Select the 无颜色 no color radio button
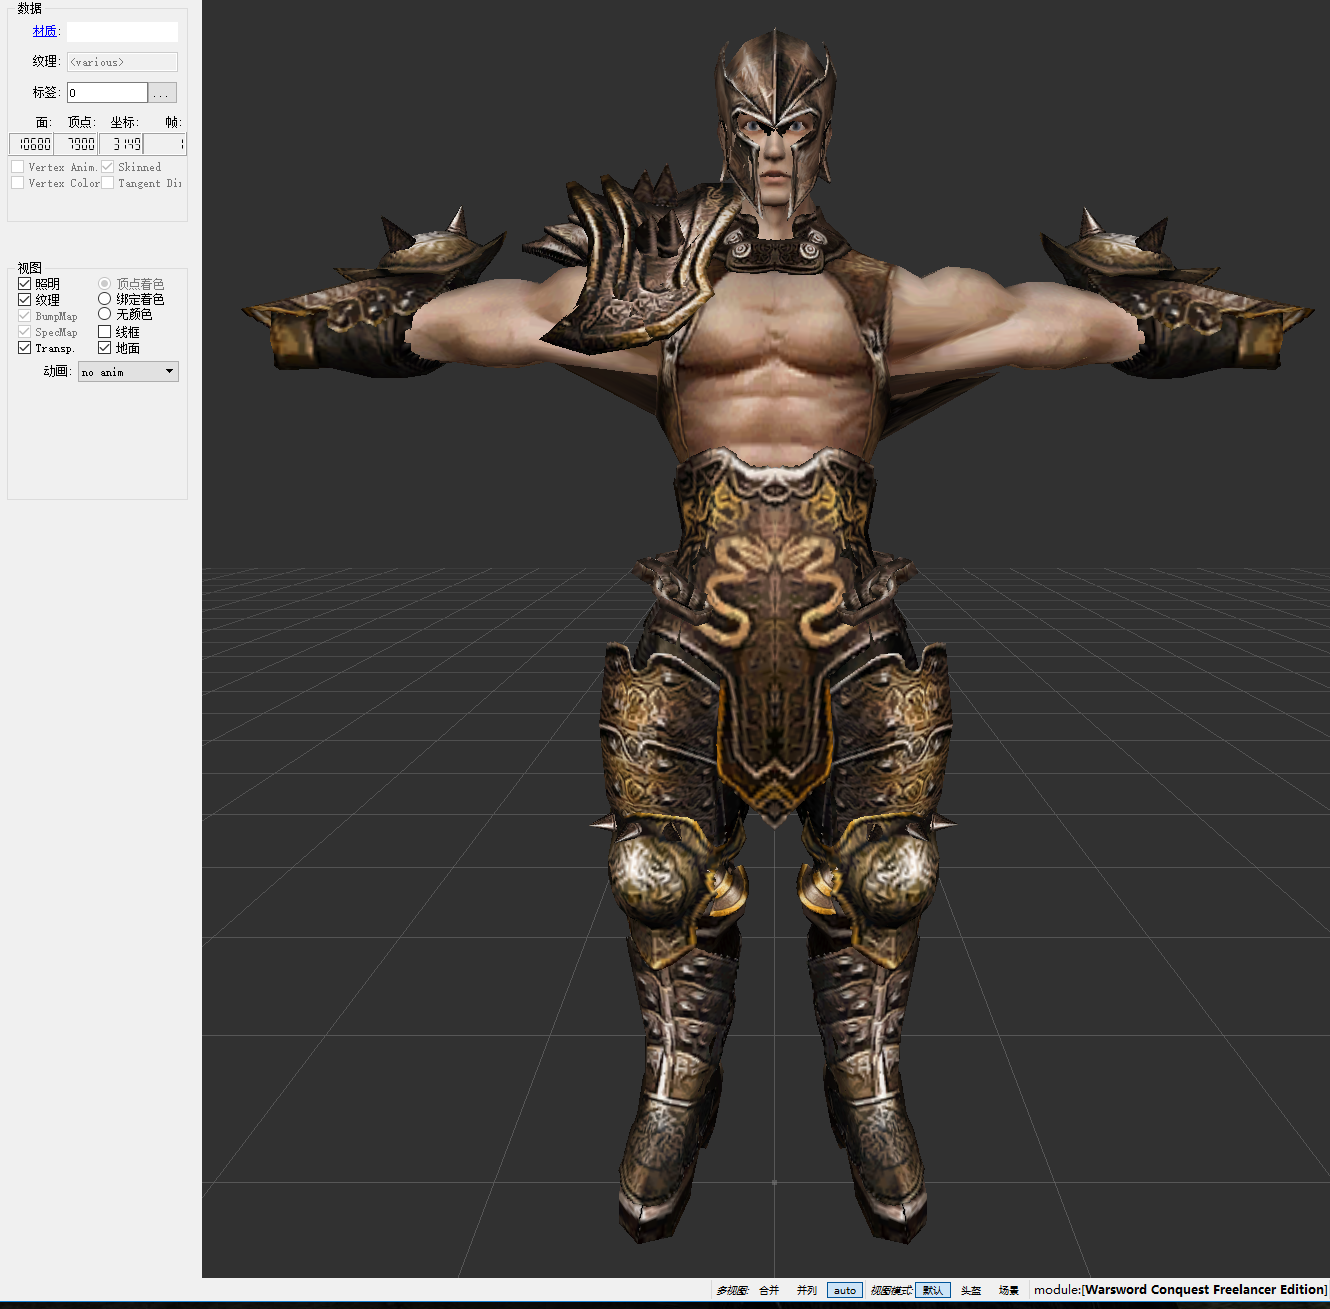 [x=104, y=314]
